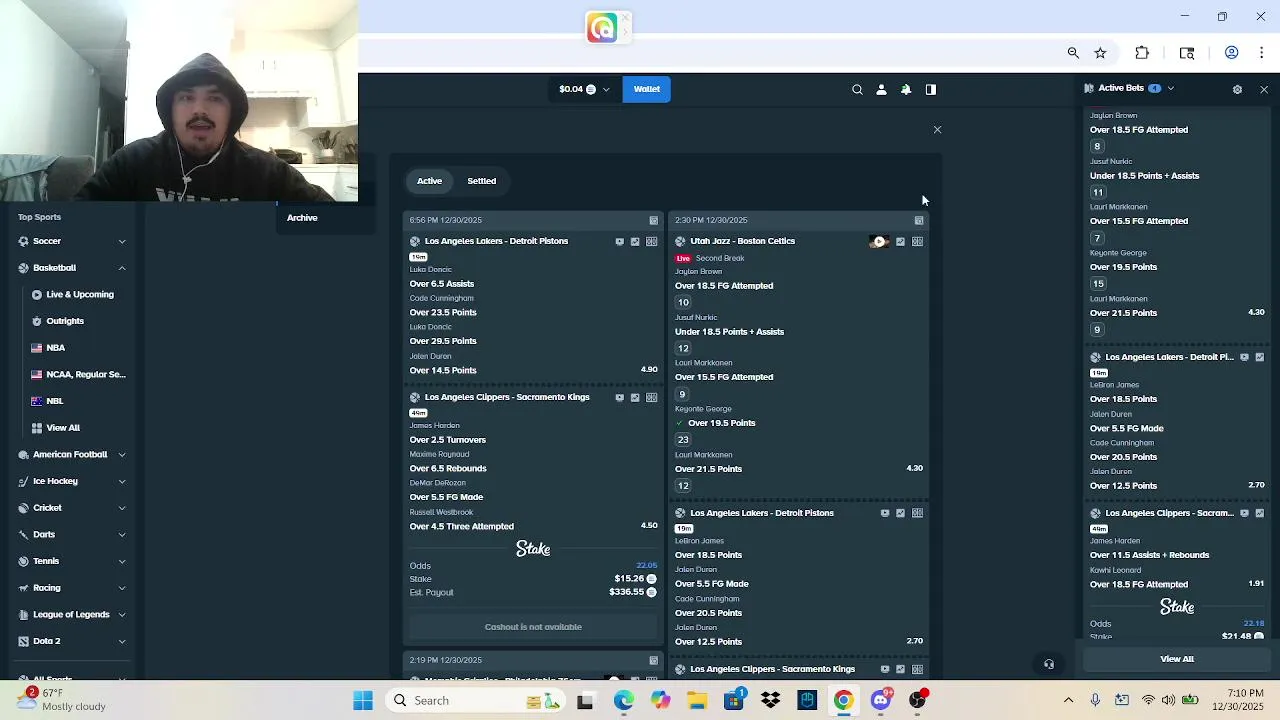Open scoreboard icon on Lakers - Pistons in 2:30 PM bet
The height and width of the screenshot is (720, 1280).
click(x=917, y=513)
